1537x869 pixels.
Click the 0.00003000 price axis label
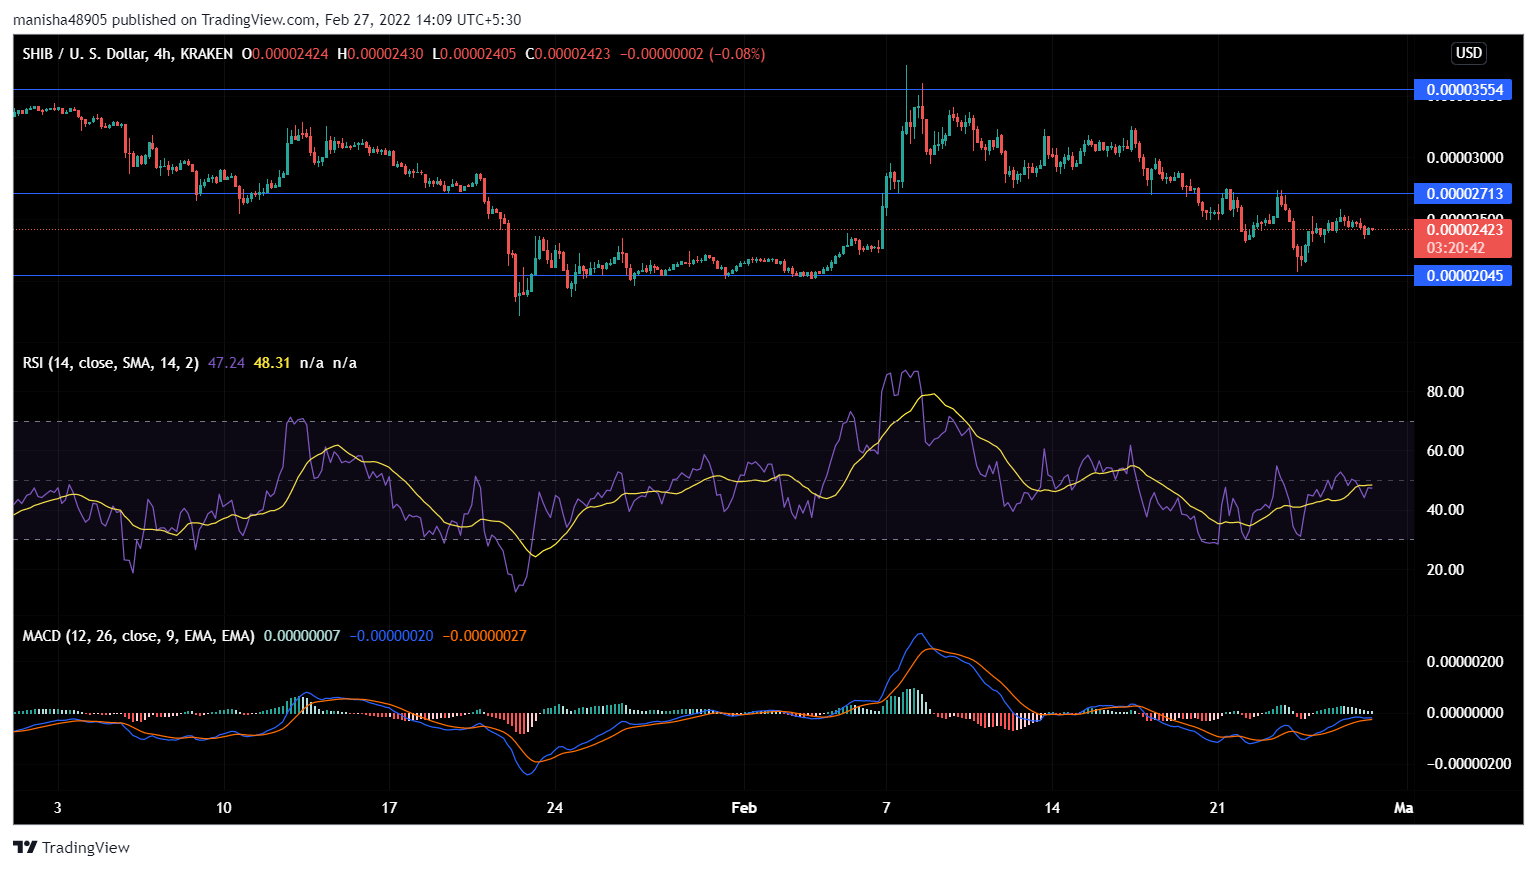tap(1465, 158)
